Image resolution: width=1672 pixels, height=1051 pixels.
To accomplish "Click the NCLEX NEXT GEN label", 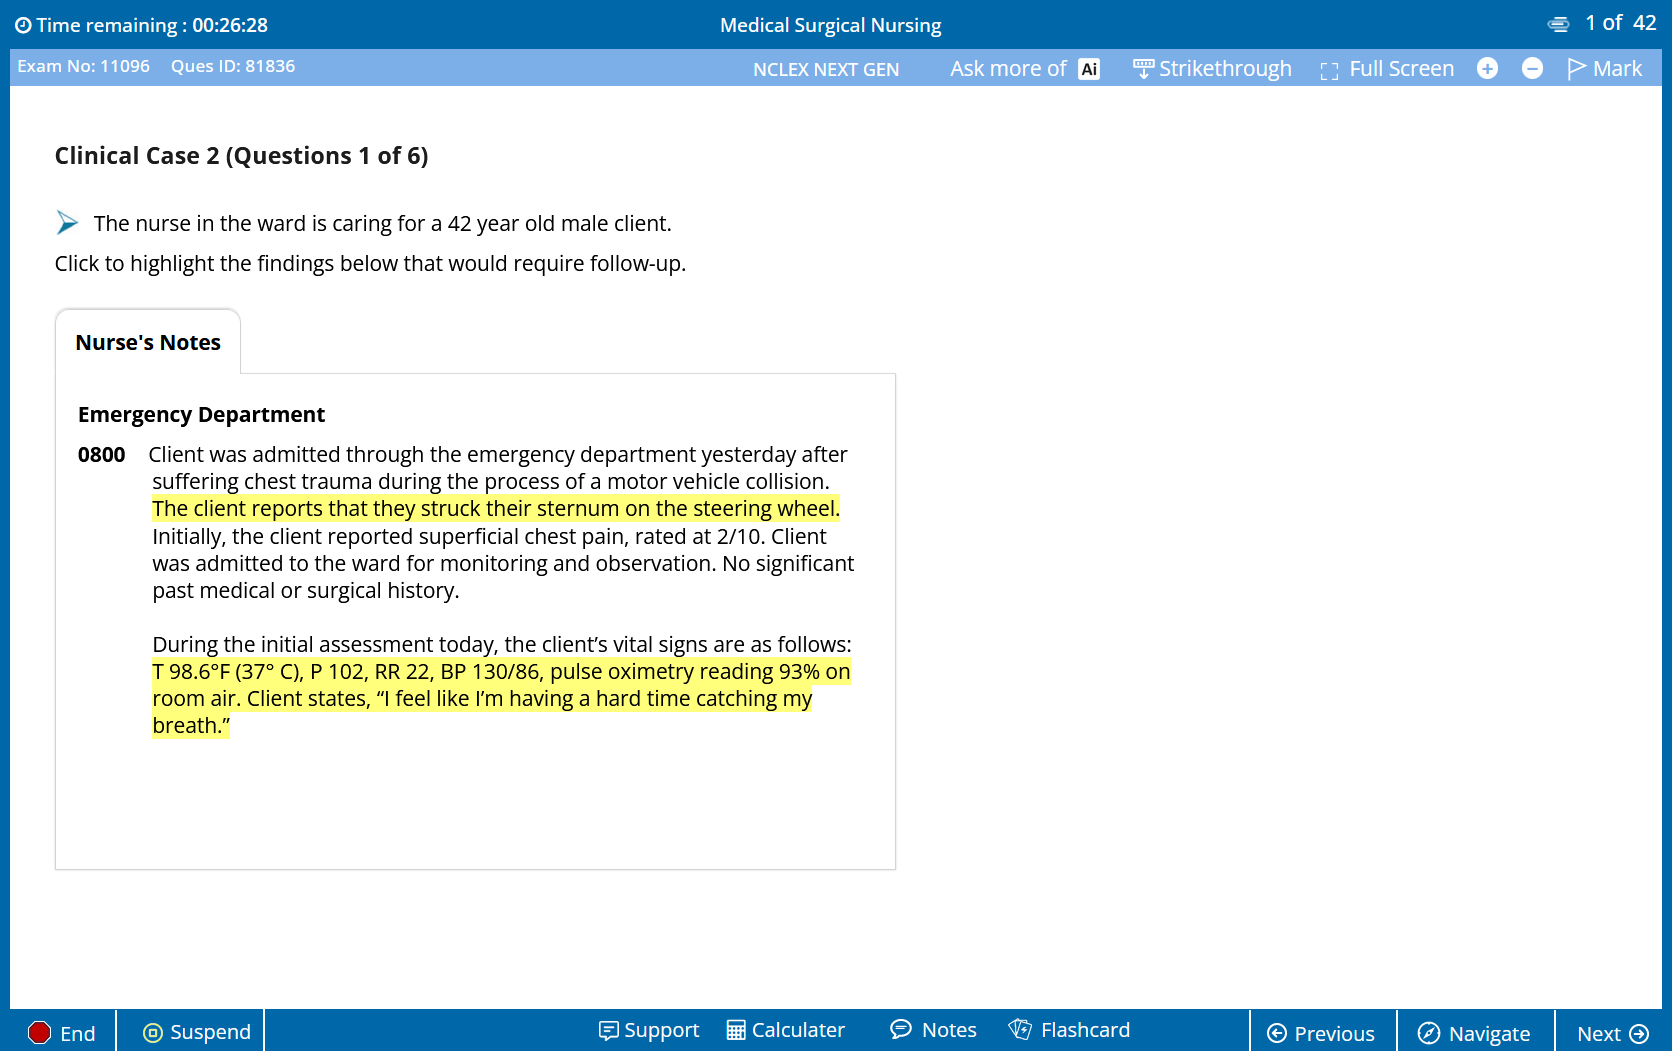I will tap(826, 69).
